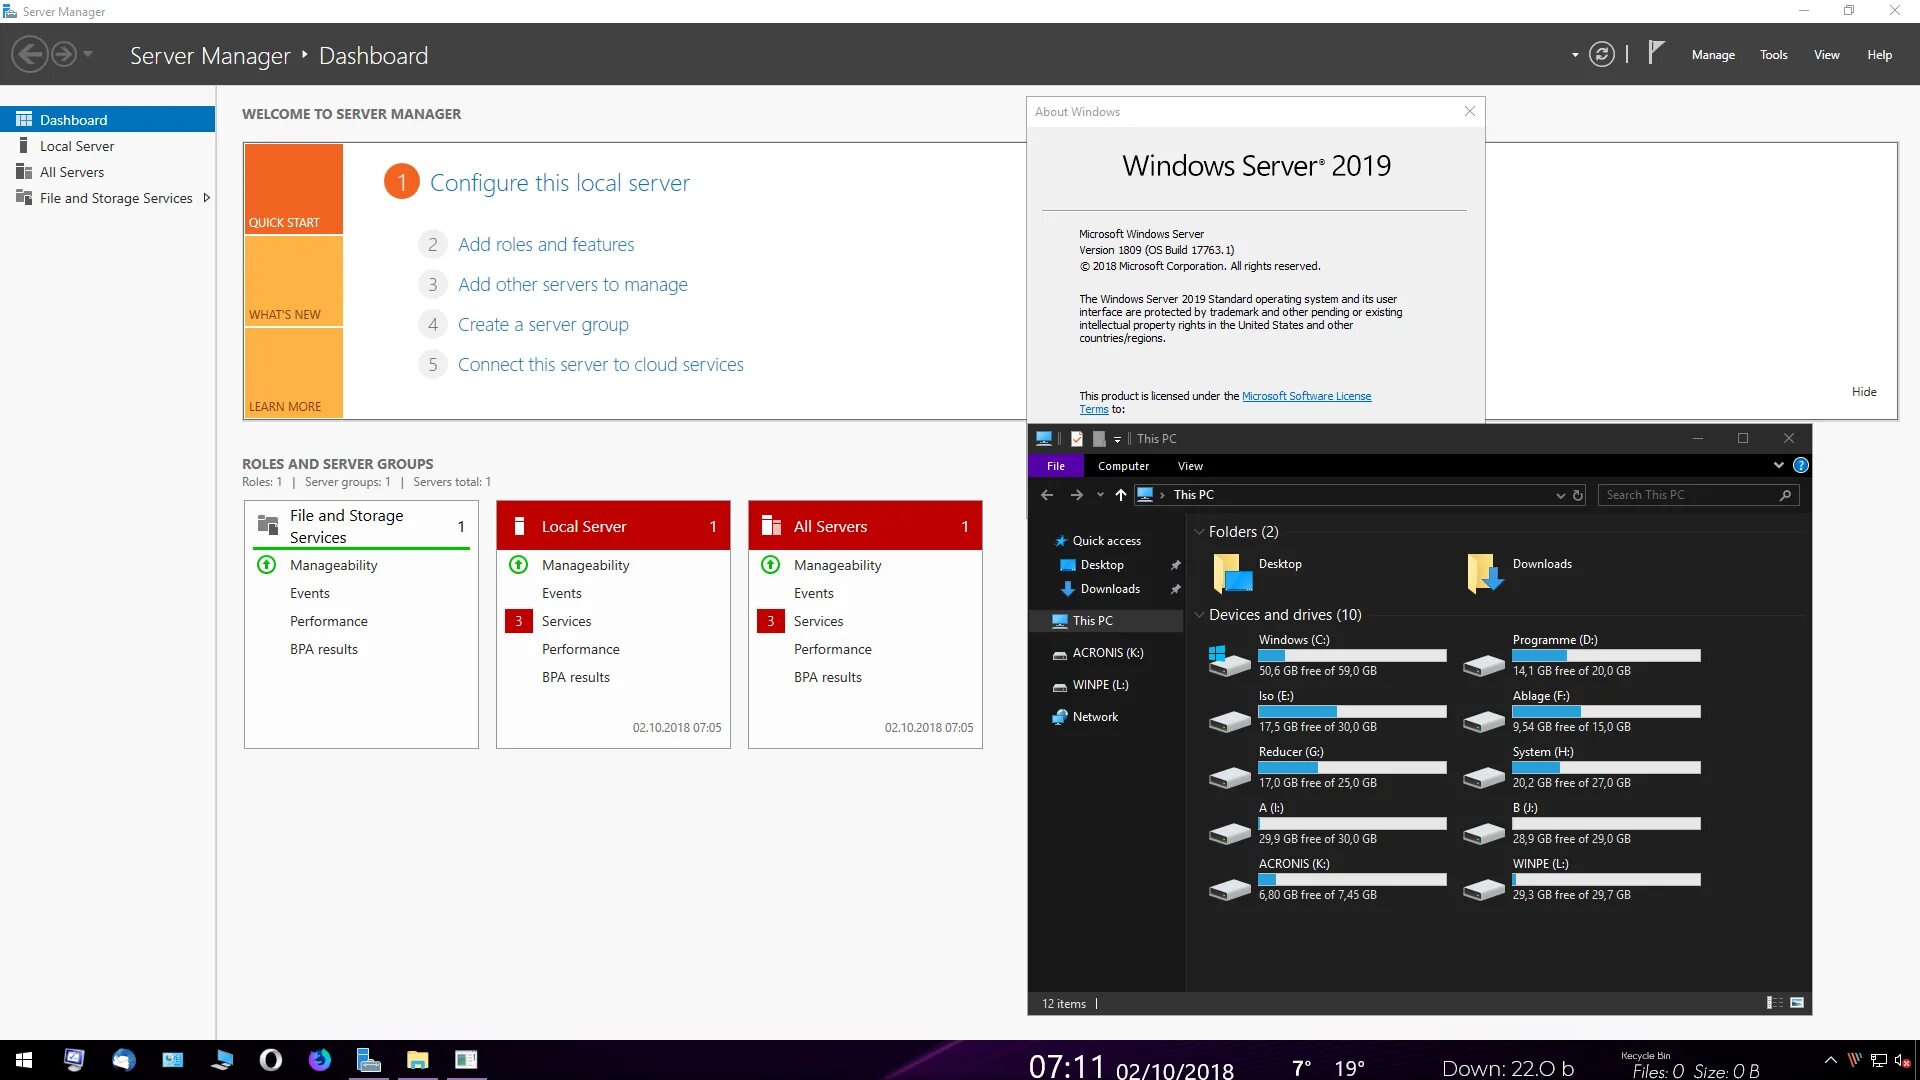1920x1080 pixels.
Task: Show hidden system tray icons chevron
Action: point(1830,1060)
